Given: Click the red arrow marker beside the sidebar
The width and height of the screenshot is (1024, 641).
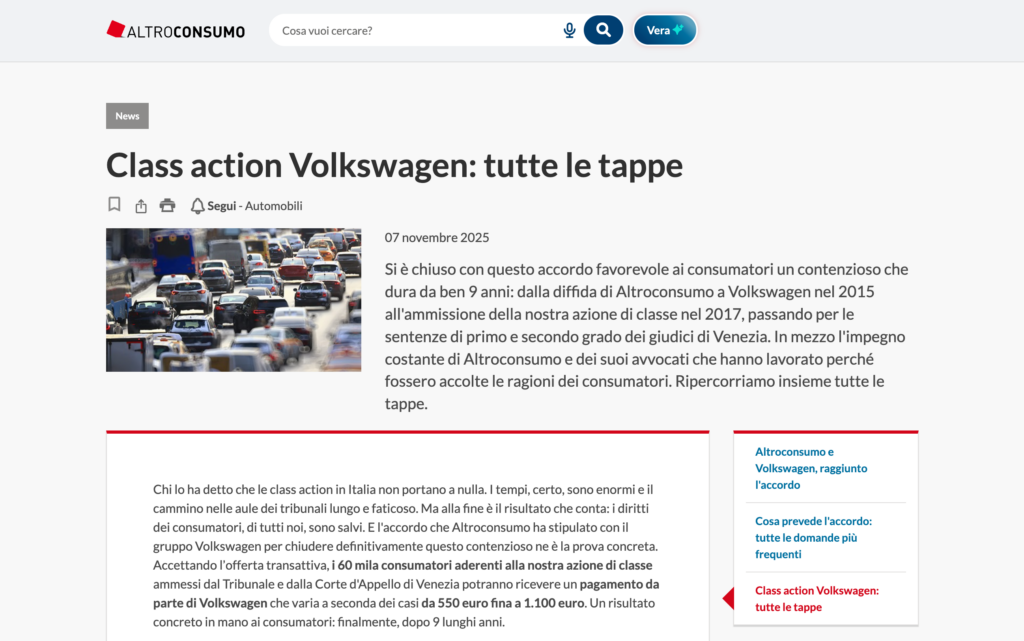Looking at the screenshot, I should coord(728,598).
